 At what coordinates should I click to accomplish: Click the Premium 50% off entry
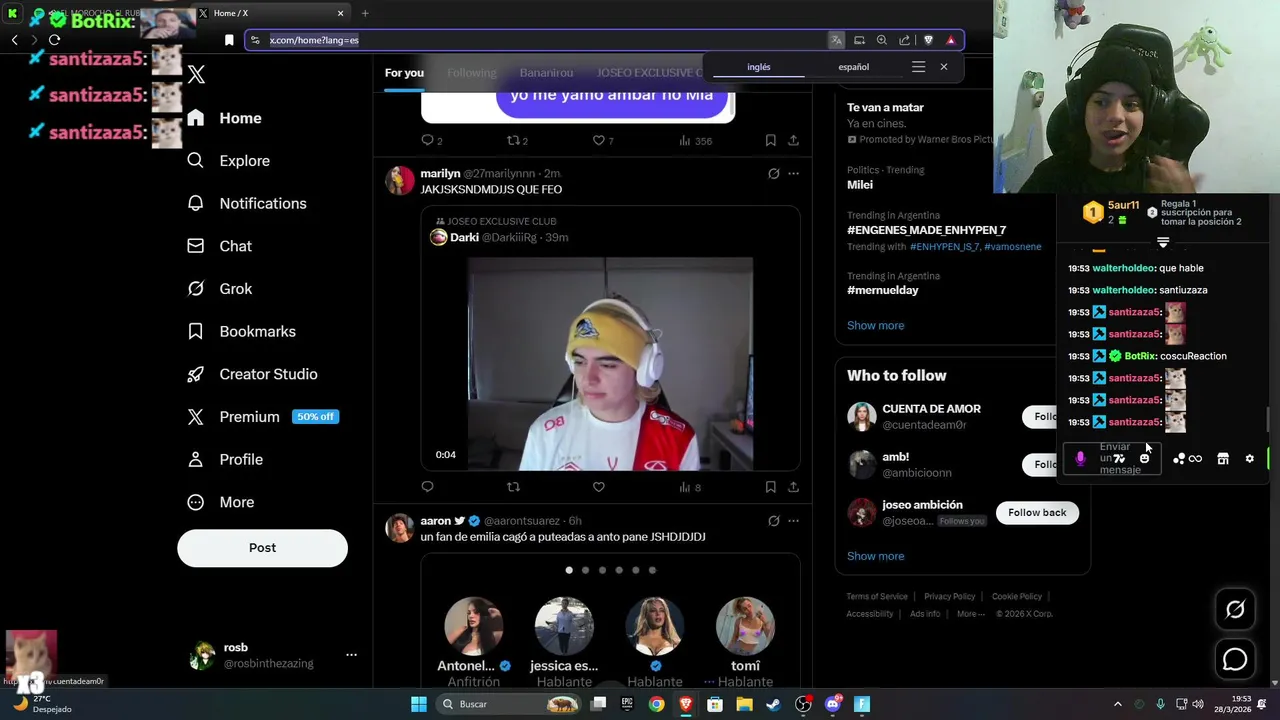click(x=263, y=417)
